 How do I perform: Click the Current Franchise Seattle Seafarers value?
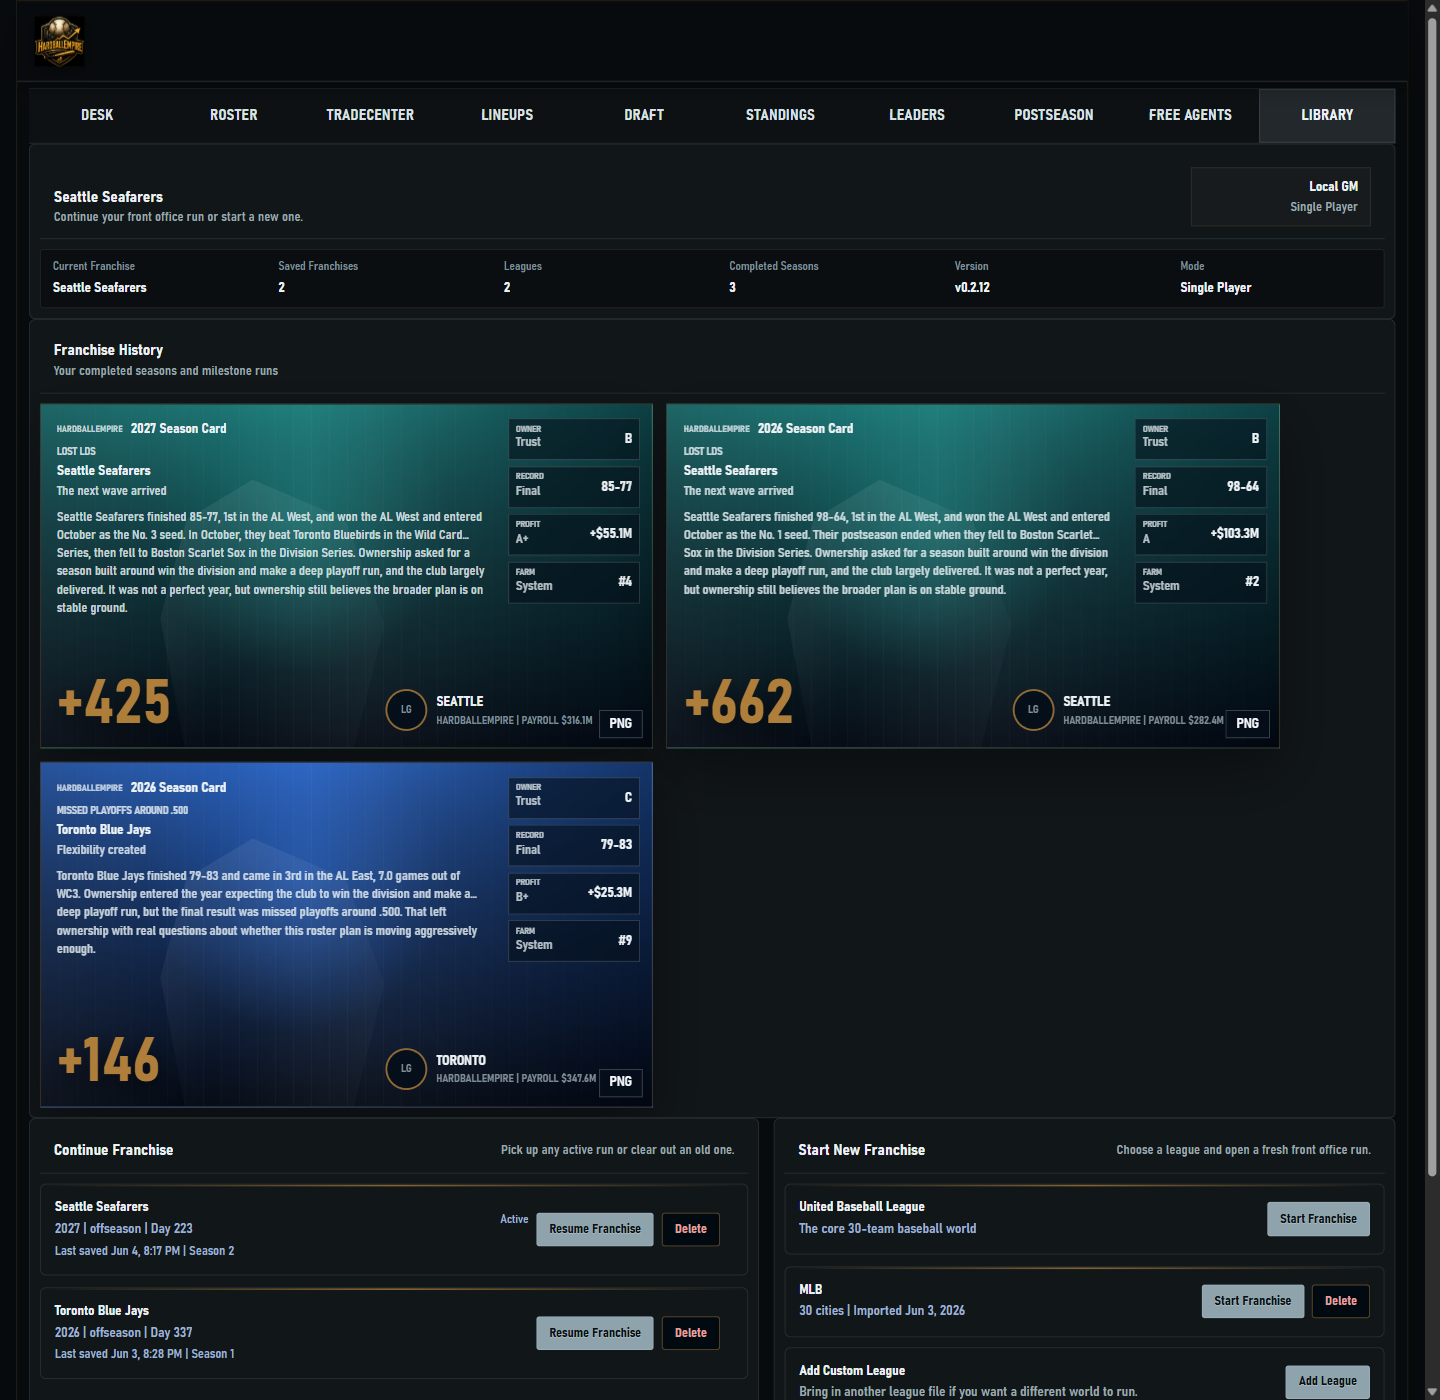pos(100,287)
